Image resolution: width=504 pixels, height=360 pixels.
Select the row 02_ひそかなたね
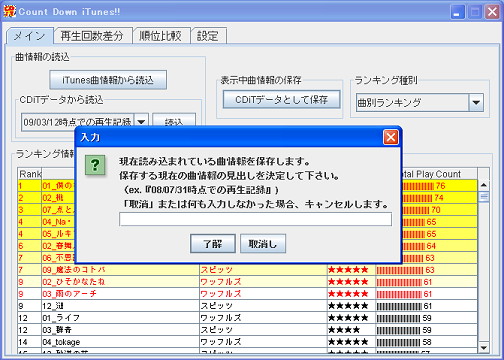pos(248,282)
